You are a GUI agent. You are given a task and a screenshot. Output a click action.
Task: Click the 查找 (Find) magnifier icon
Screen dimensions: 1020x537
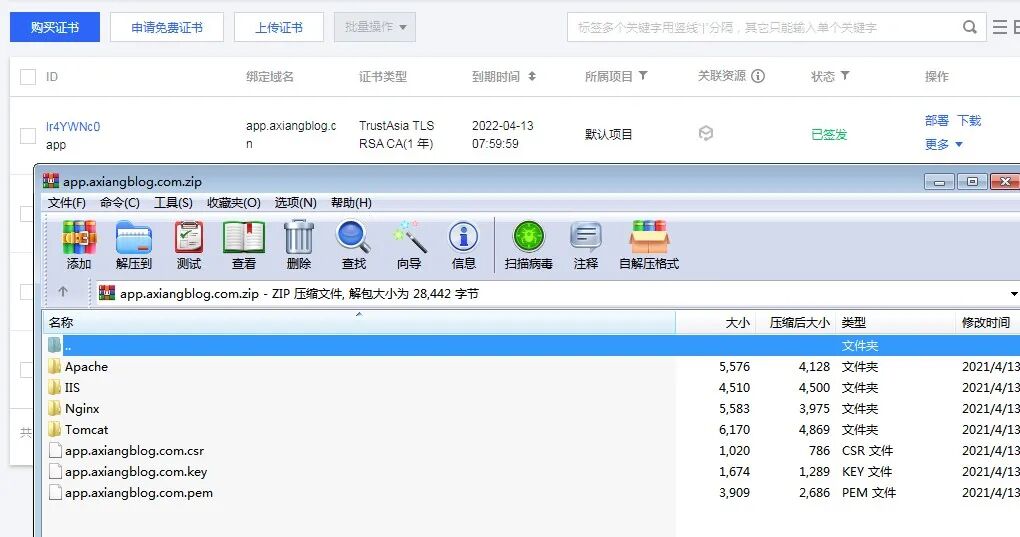353,237
